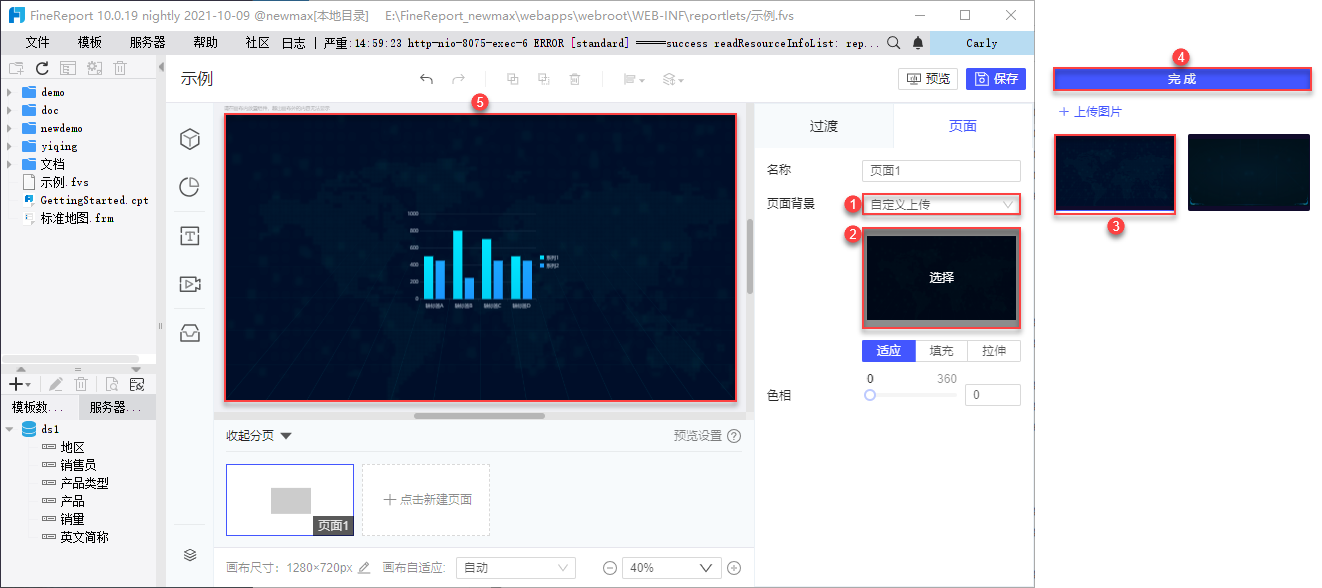Open the 40% zoom level dropdown
Screen dimensions: 1322x588
click(x=671, y=568)
